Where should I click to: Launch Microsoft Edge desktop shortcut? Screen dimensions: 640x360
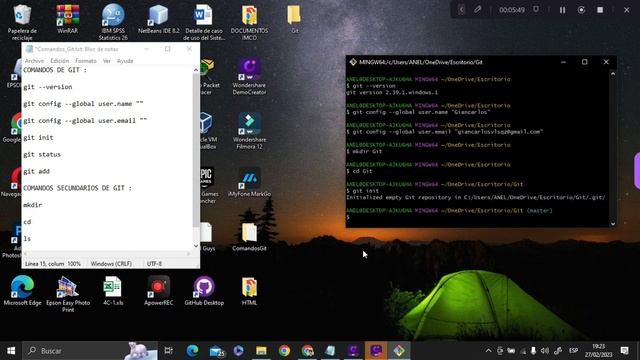click(x=22, y=291)
